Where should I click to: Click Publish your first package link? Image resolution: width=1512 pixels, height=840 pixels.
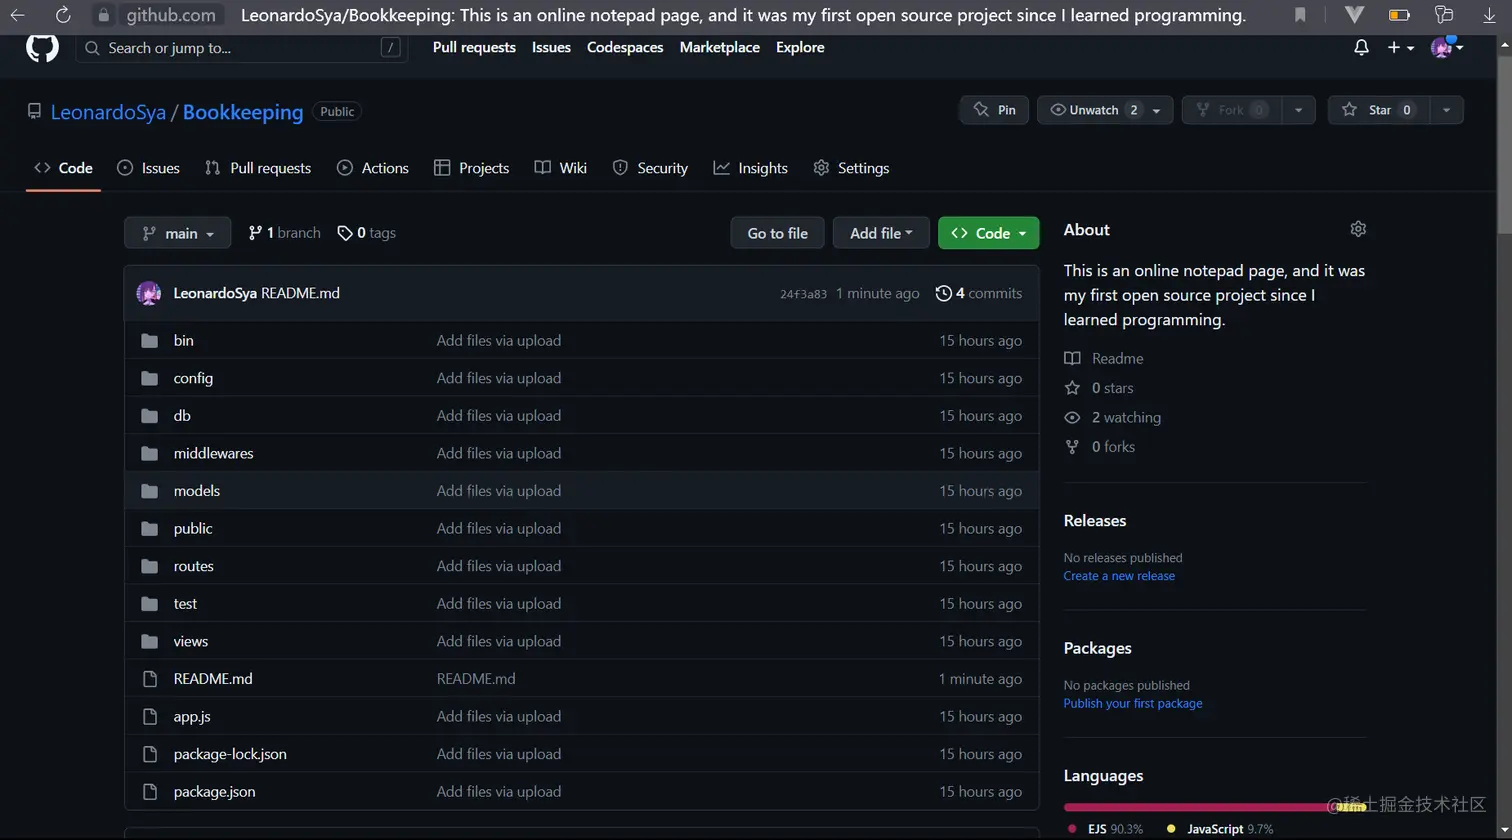1133,704
